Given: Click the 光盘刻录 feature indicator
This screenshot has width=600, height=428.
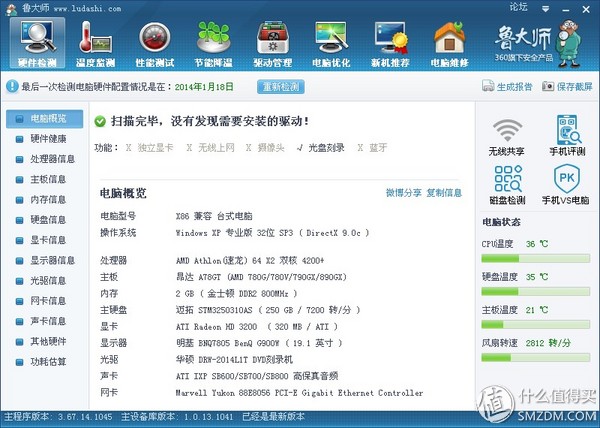Looking at the screenshot, I should click(321, 148).
